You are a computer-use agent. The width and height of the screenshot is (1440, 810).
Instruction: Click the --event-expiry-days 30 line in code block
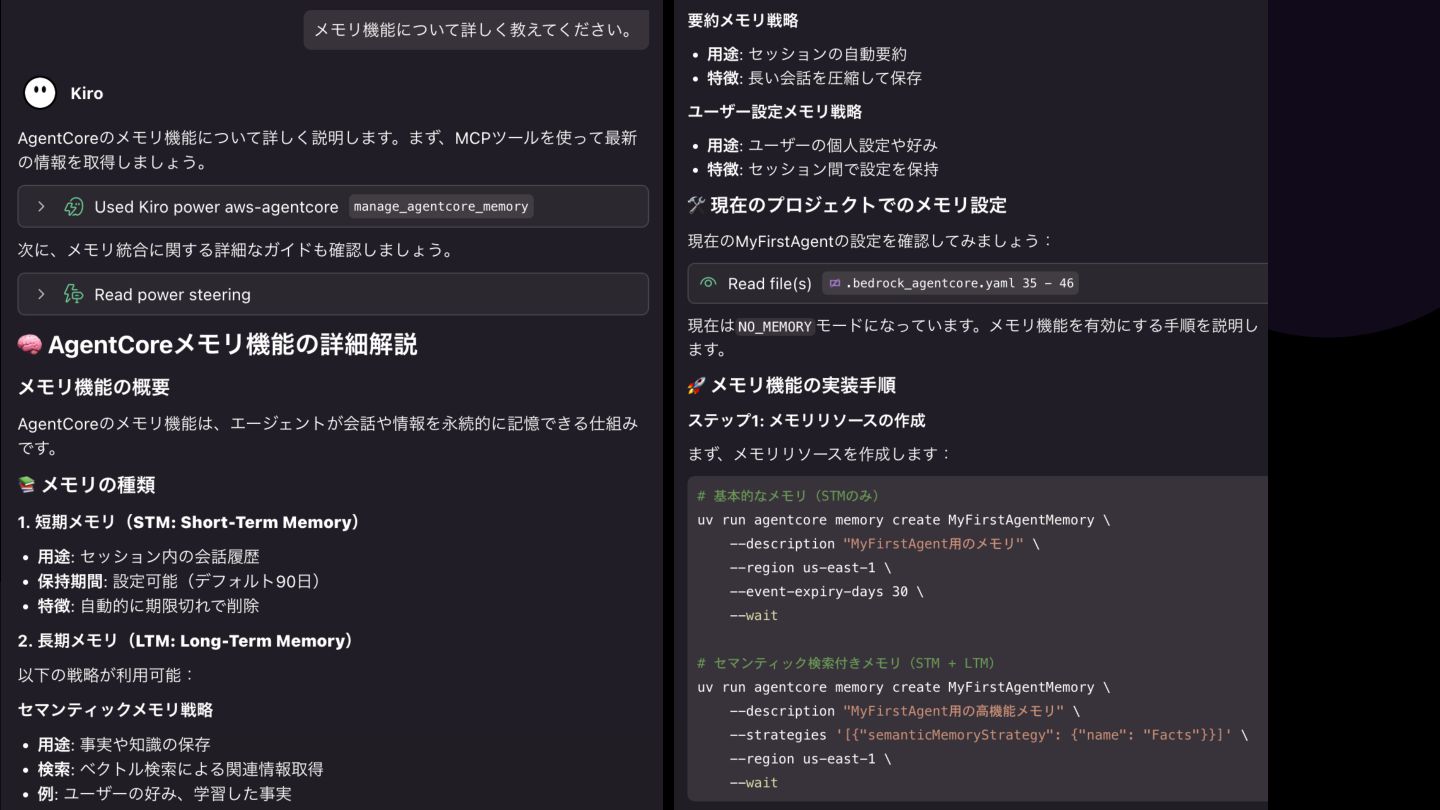point(826,591)
